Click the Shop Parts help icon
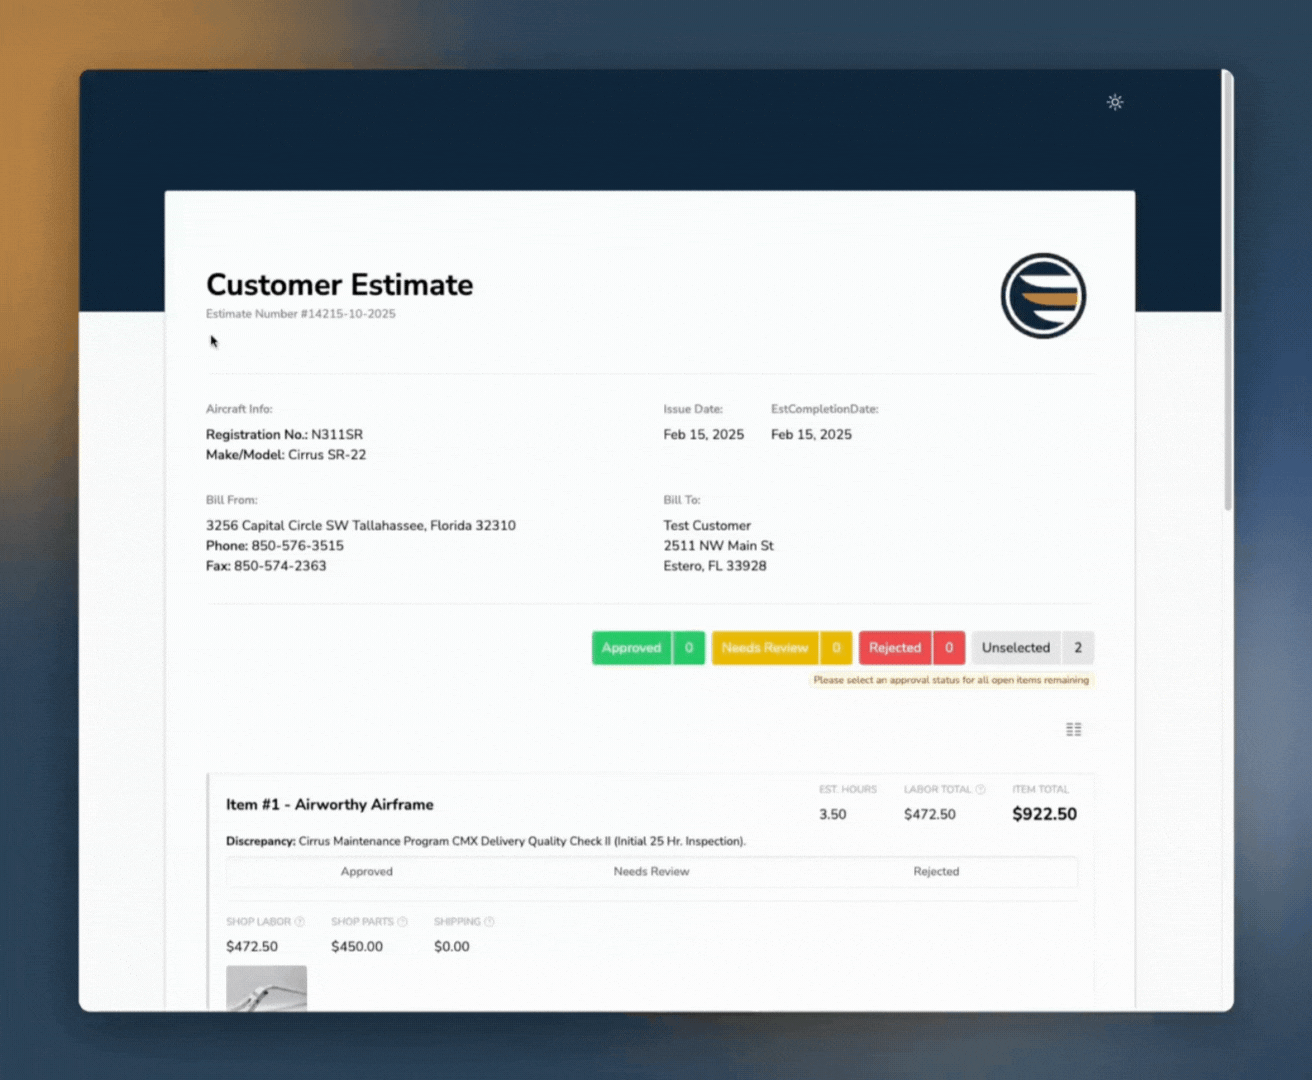This screenshot has height=1080, width=1312. [x=402, y=922]
